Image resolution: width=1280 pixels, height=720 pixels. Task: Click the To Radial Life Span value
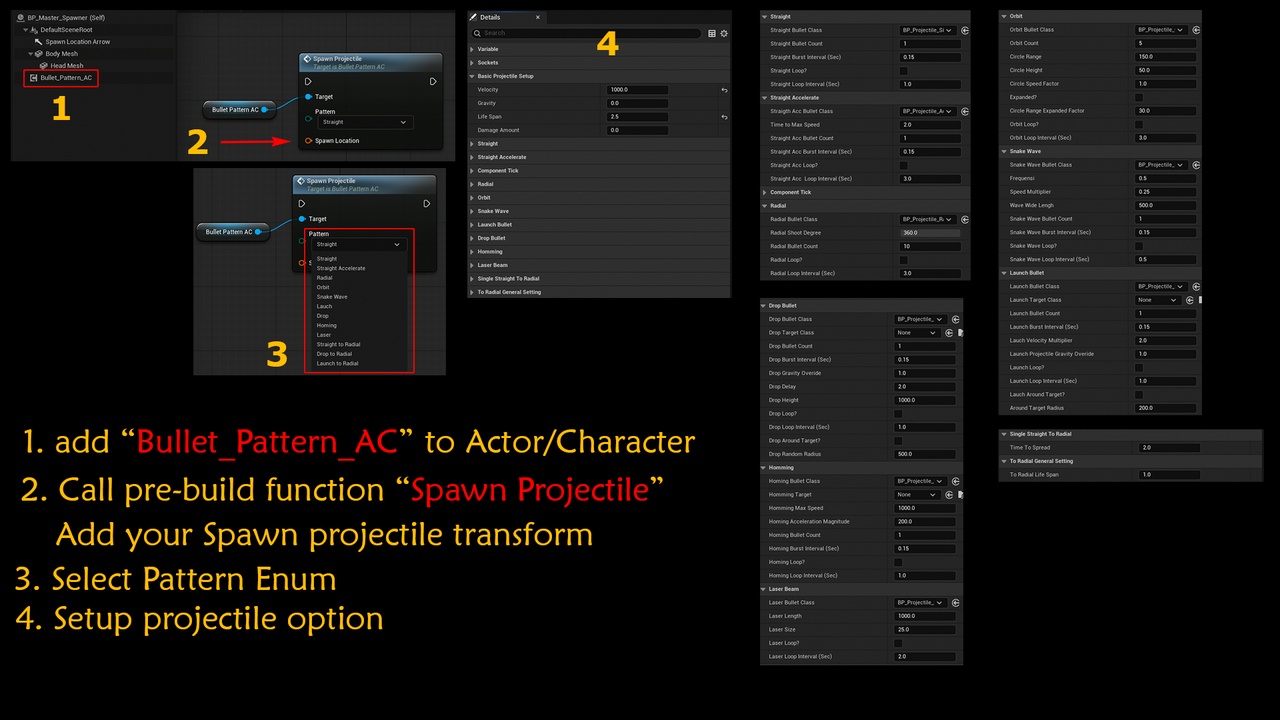click(1169, 475)
